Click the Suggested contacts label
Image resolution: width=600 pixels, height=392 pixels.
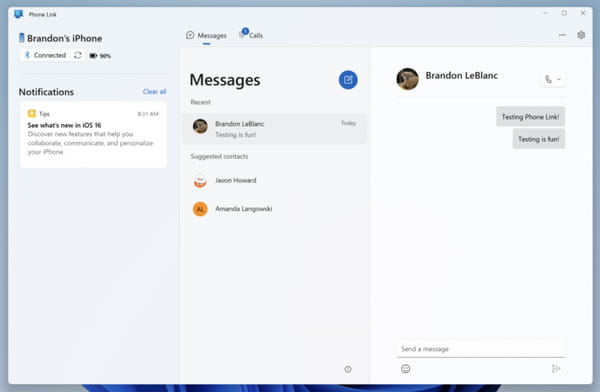pyautogui.click(x=219, y=156)
